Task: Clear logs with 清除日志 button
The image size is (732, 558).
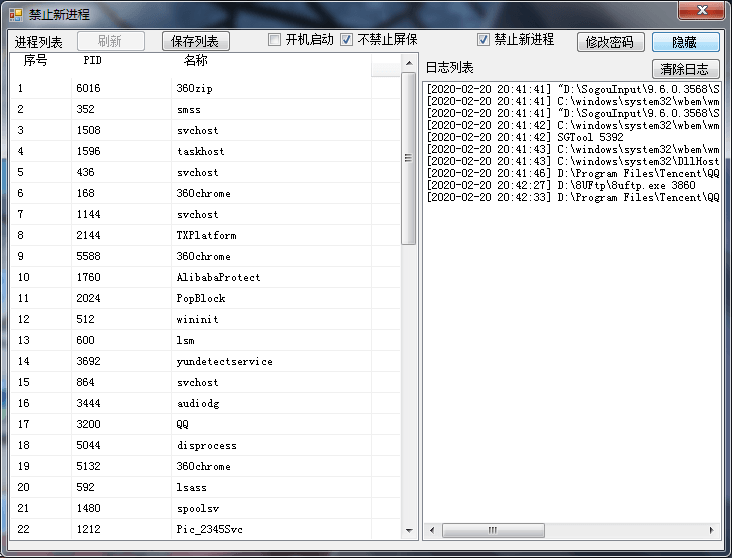Action: [685, 69]
